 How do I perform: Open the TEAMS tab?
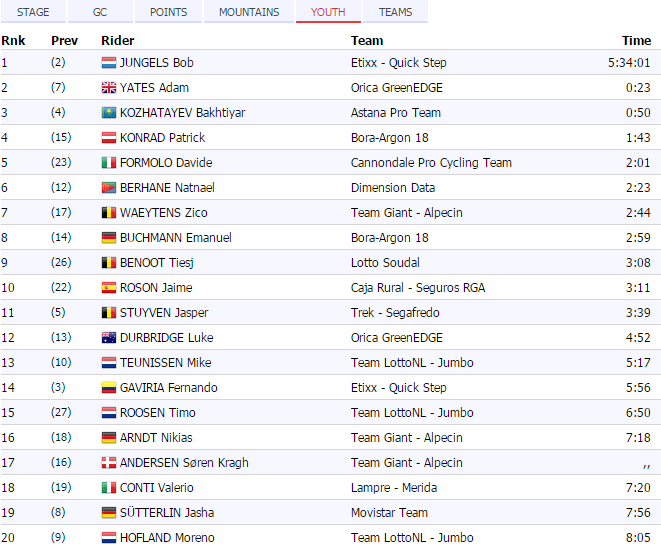(395, 12)
